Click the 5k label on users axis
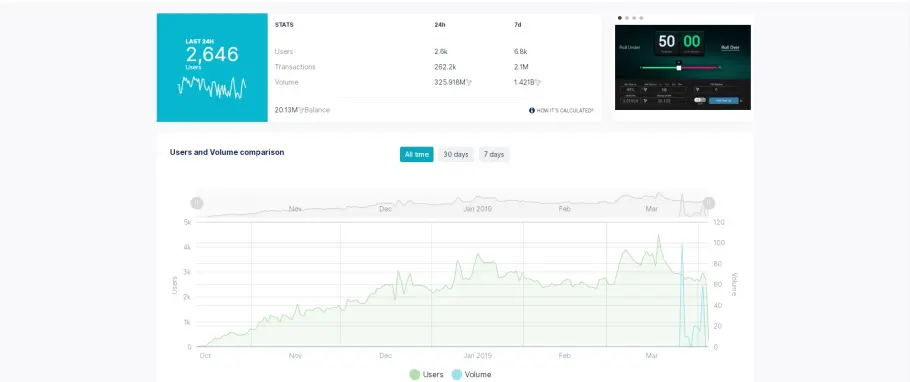 pos(187,222)
